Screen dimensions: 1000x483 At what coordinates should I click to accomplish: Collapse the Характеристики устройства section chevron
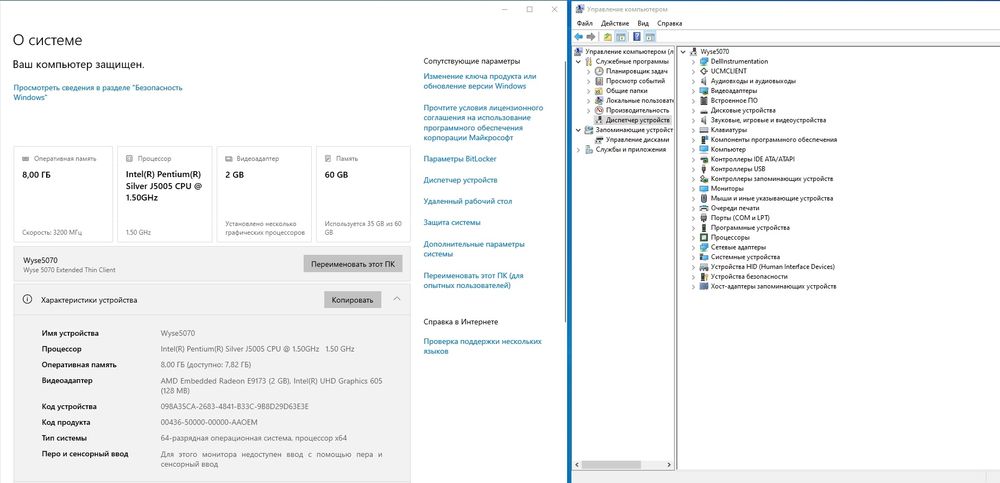tap(397, 299)
